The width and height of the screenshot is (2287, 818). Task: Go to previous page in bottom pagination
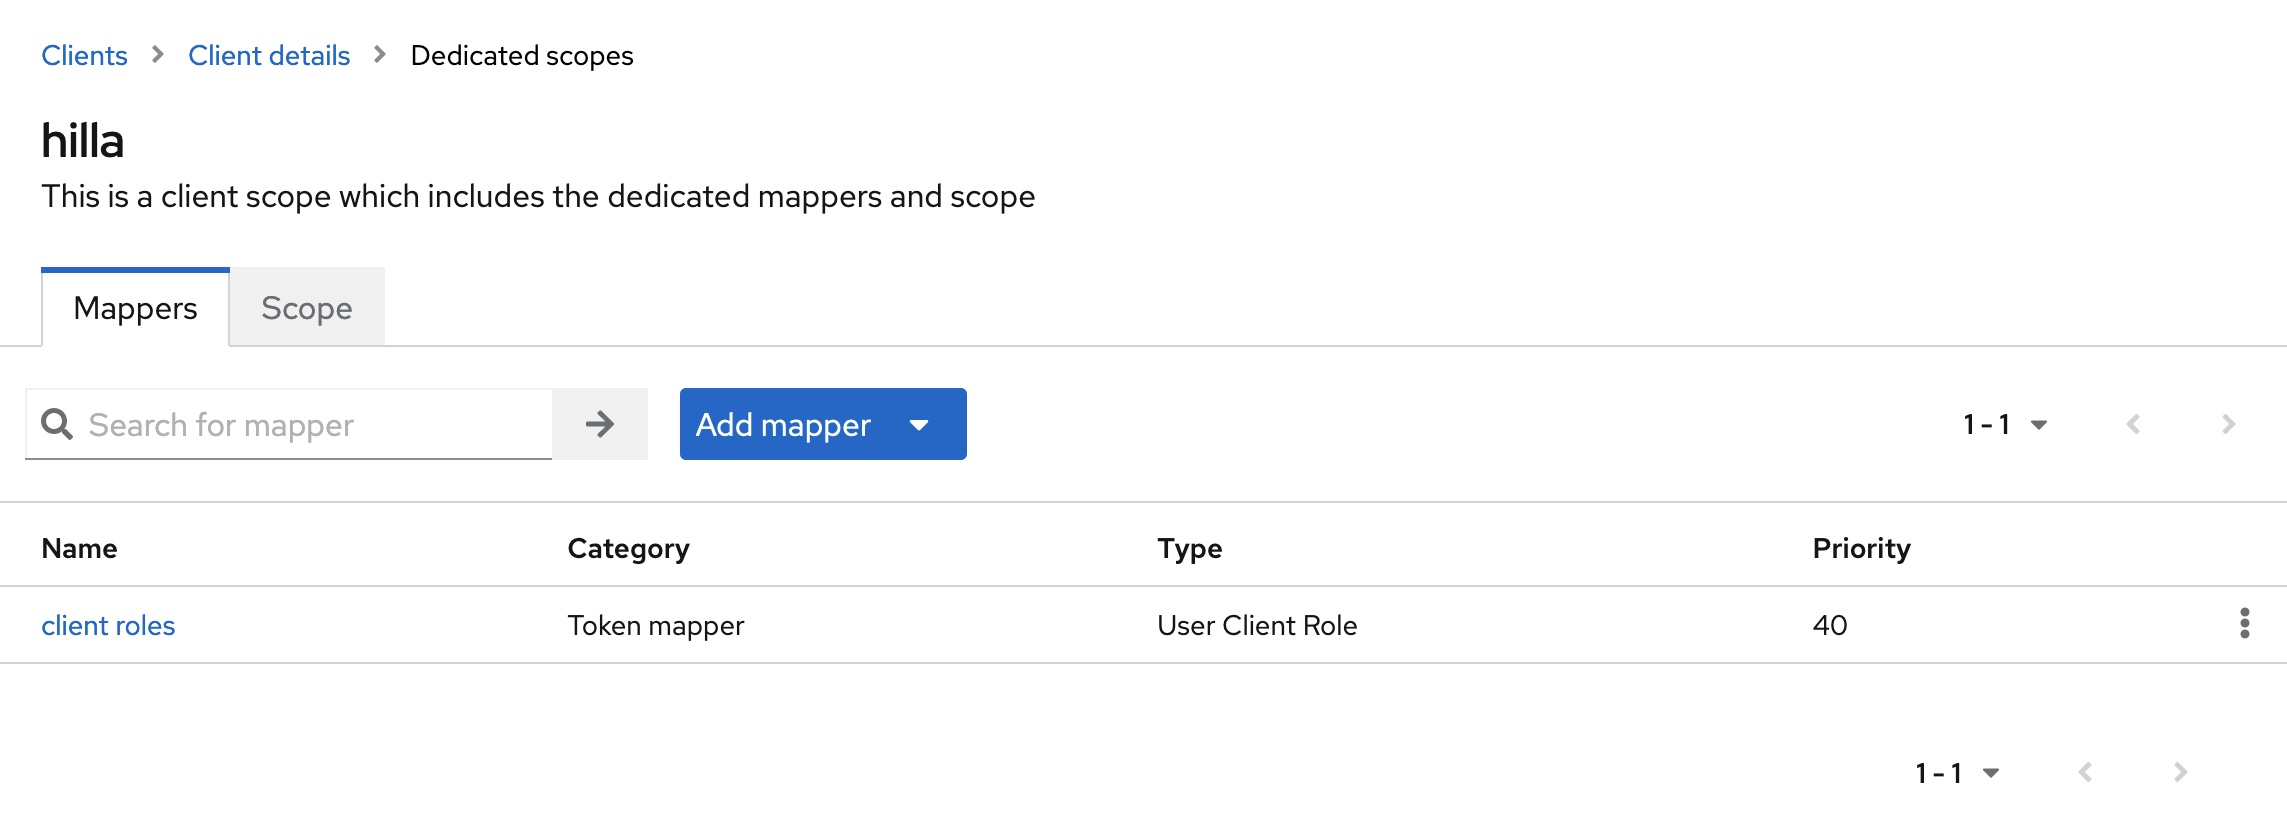tap(2085, 772)
